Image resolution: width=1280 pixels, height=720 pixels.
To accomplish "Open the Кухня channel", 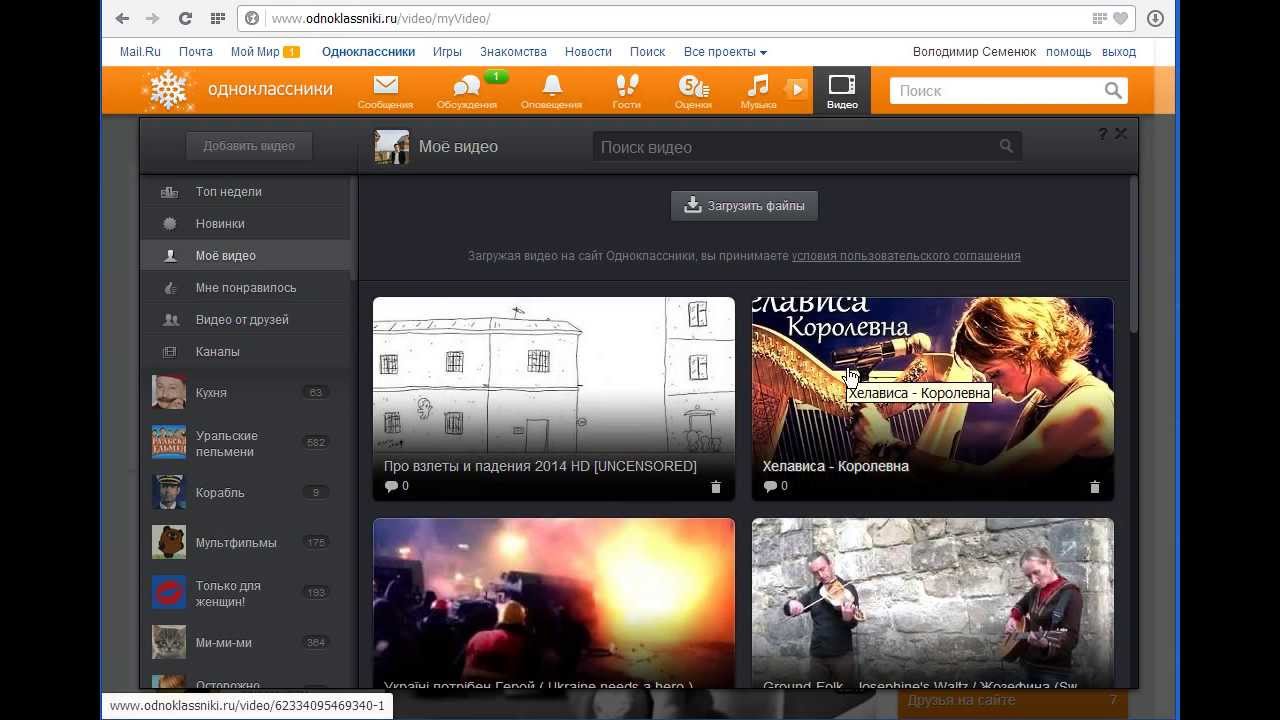I will [245, 393].
